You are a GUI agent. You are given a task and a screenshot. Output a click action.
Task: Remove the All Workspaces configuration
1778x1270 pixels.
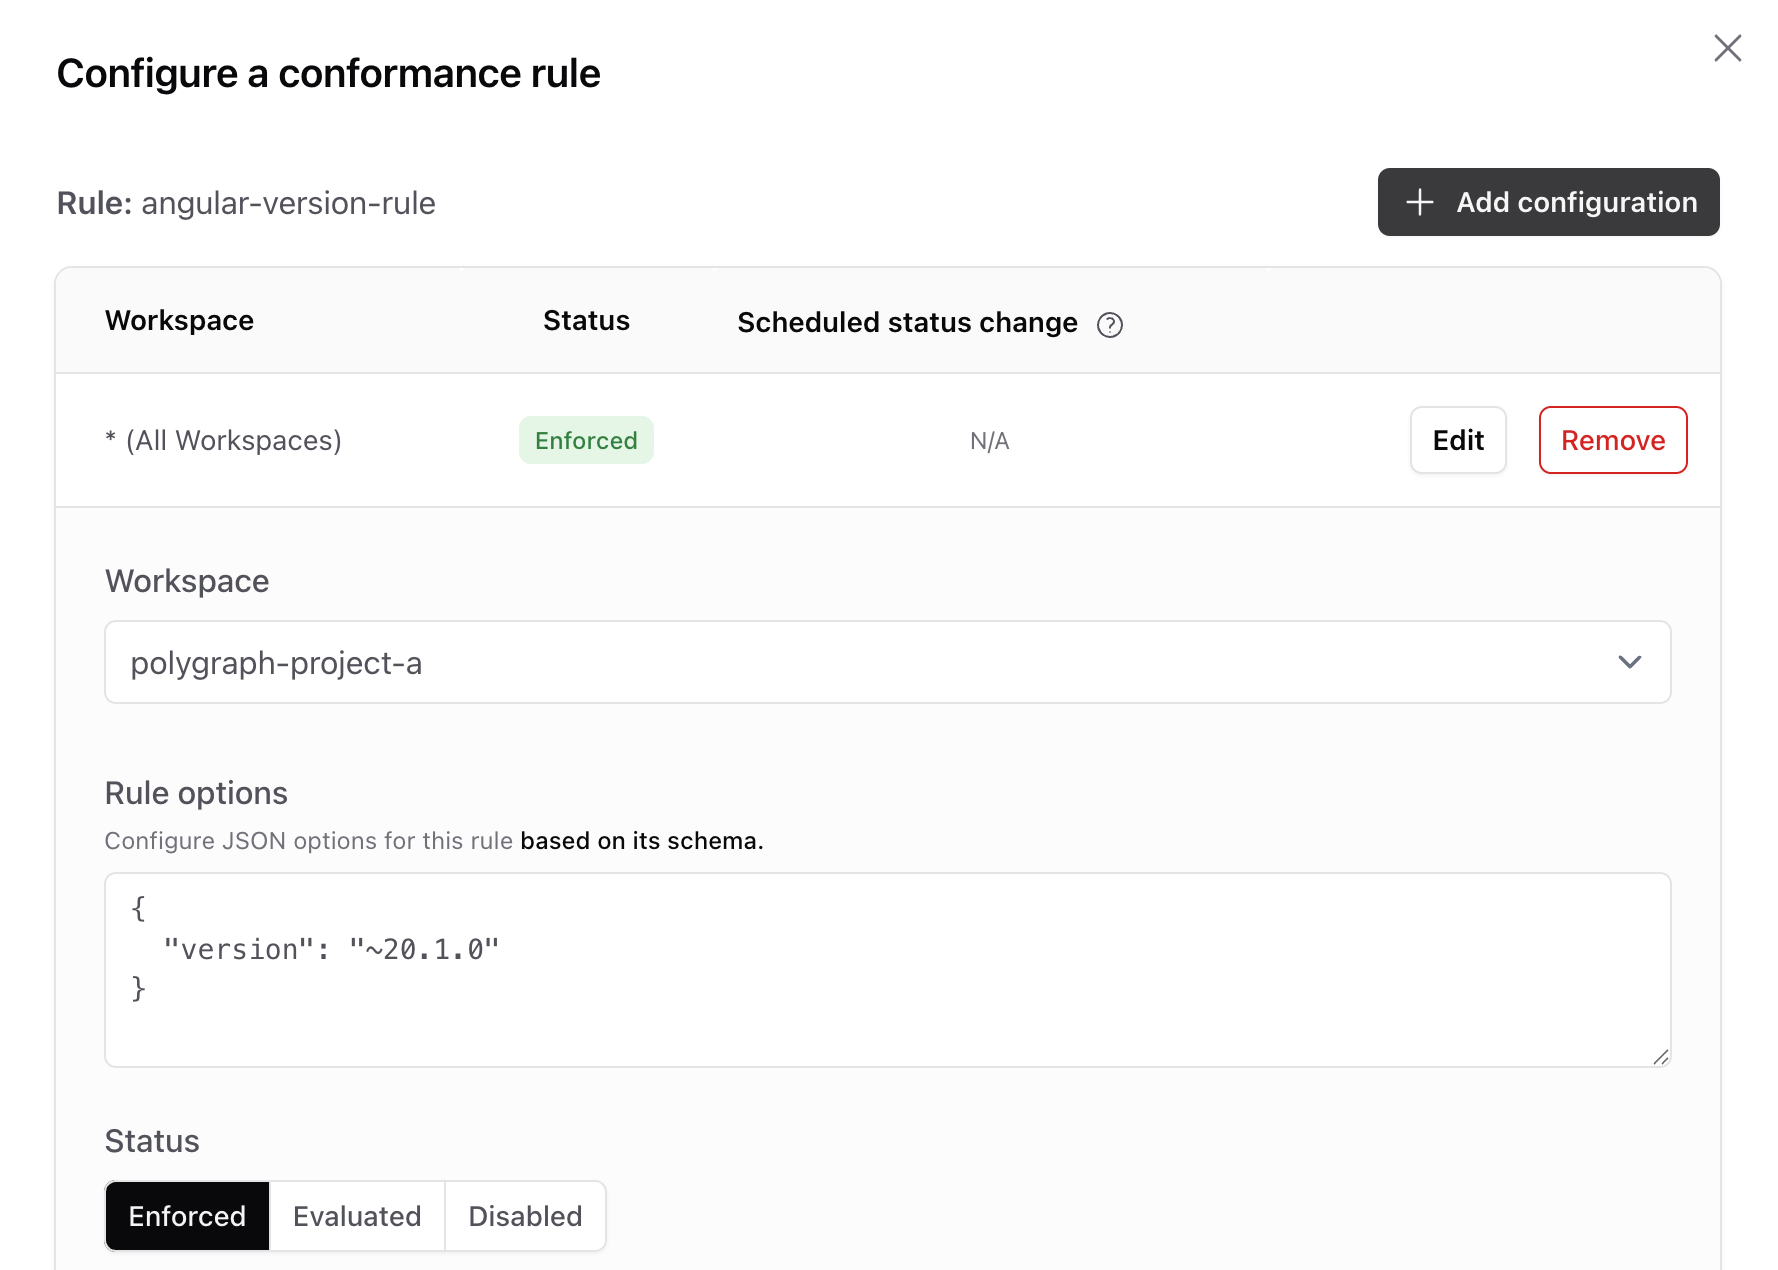(x=1612, y=440)
